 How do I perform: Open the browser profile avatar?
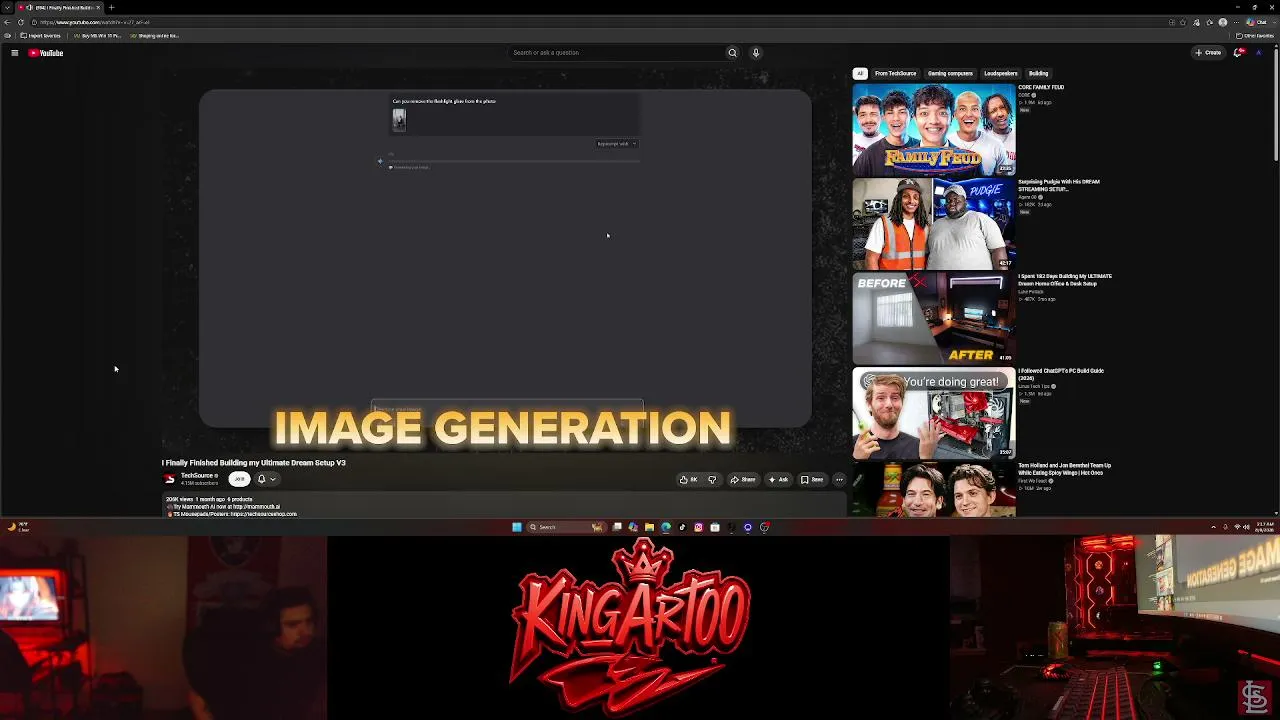pos(1222,22)
